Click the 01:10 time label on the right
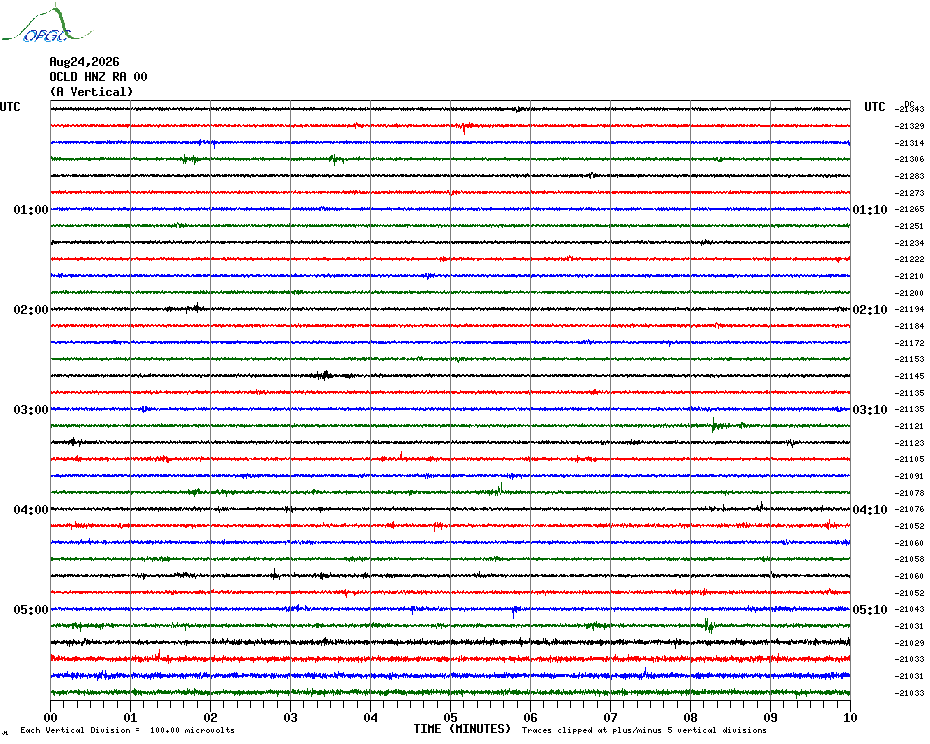The width and height of the screenshot is (930, 744). click(x=870, y=209)
